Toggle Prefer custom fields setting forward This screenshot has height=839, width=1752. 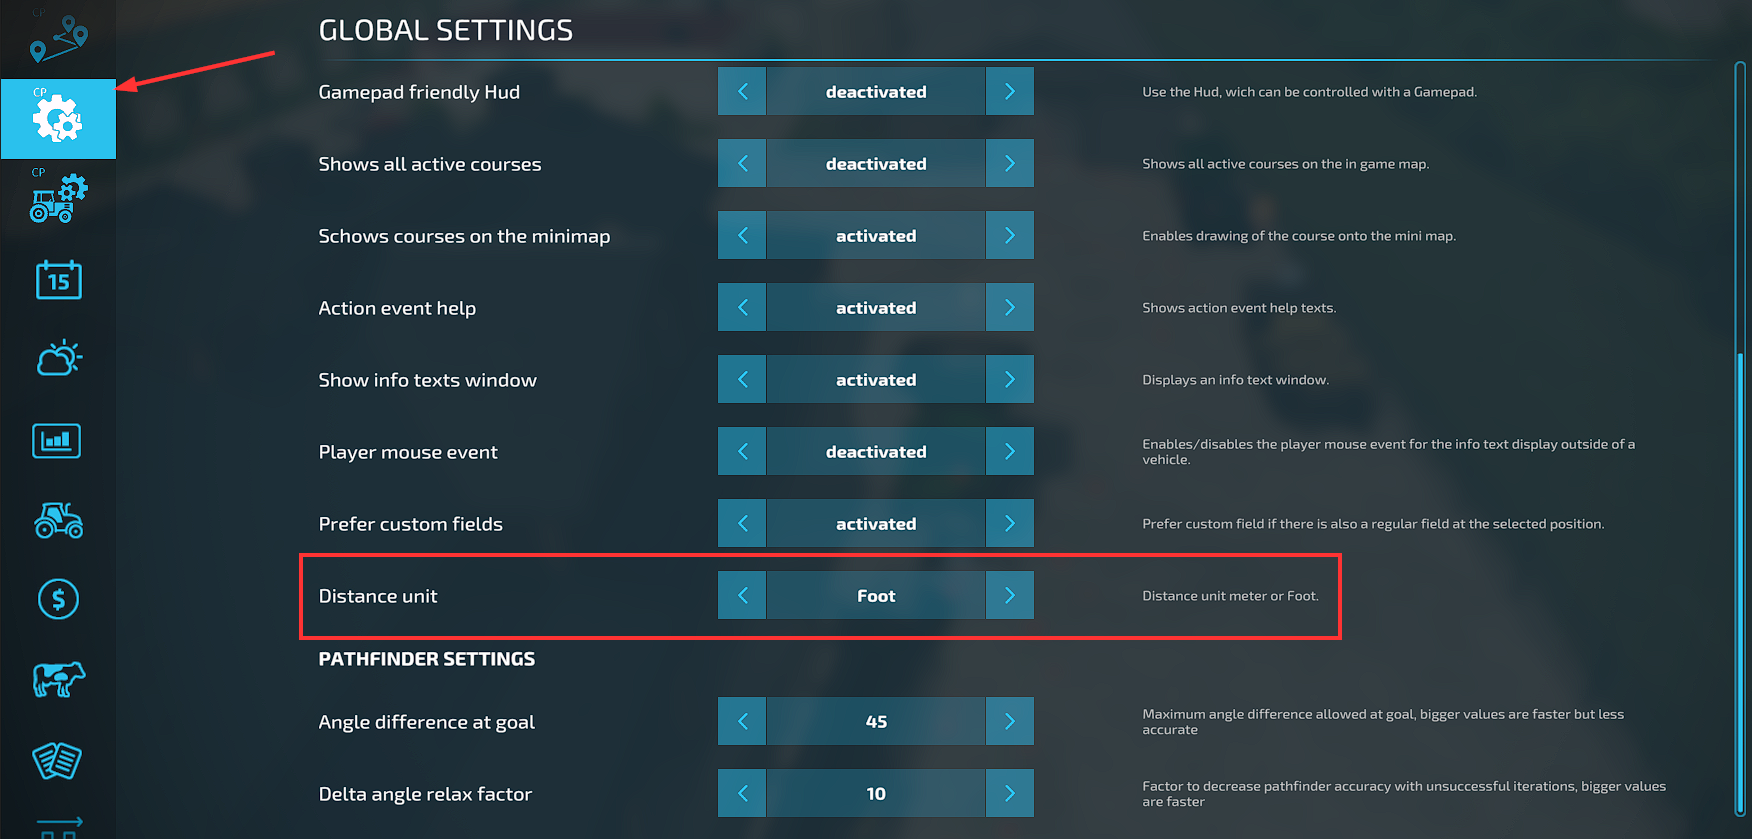coord(1009,523)
